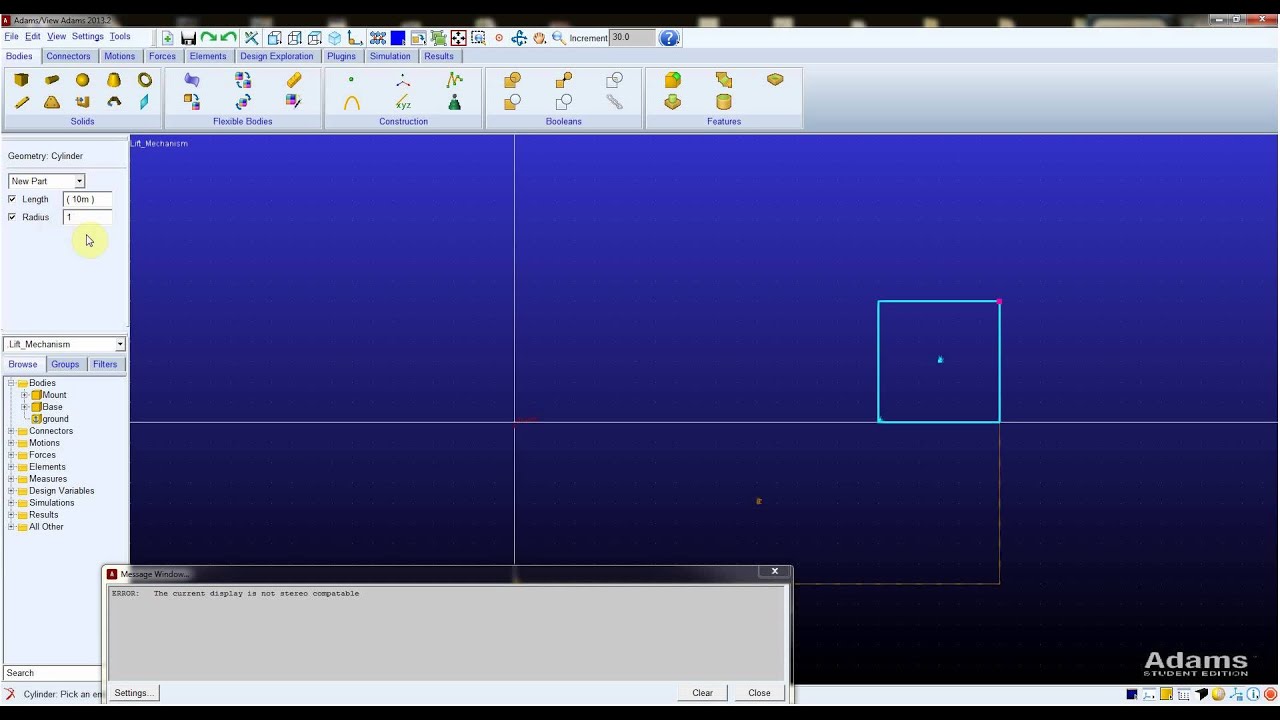
Task: Click the Save database icon
Action: coord(188,38)
